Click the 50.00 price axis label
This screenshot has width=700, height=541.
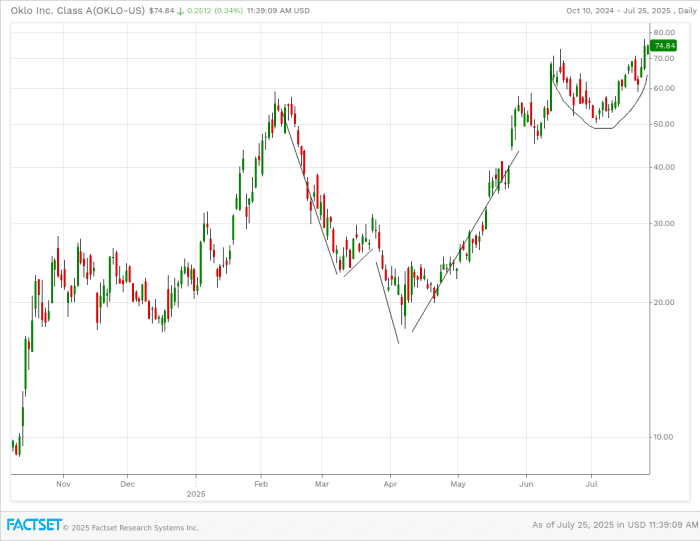coord(664,124)
